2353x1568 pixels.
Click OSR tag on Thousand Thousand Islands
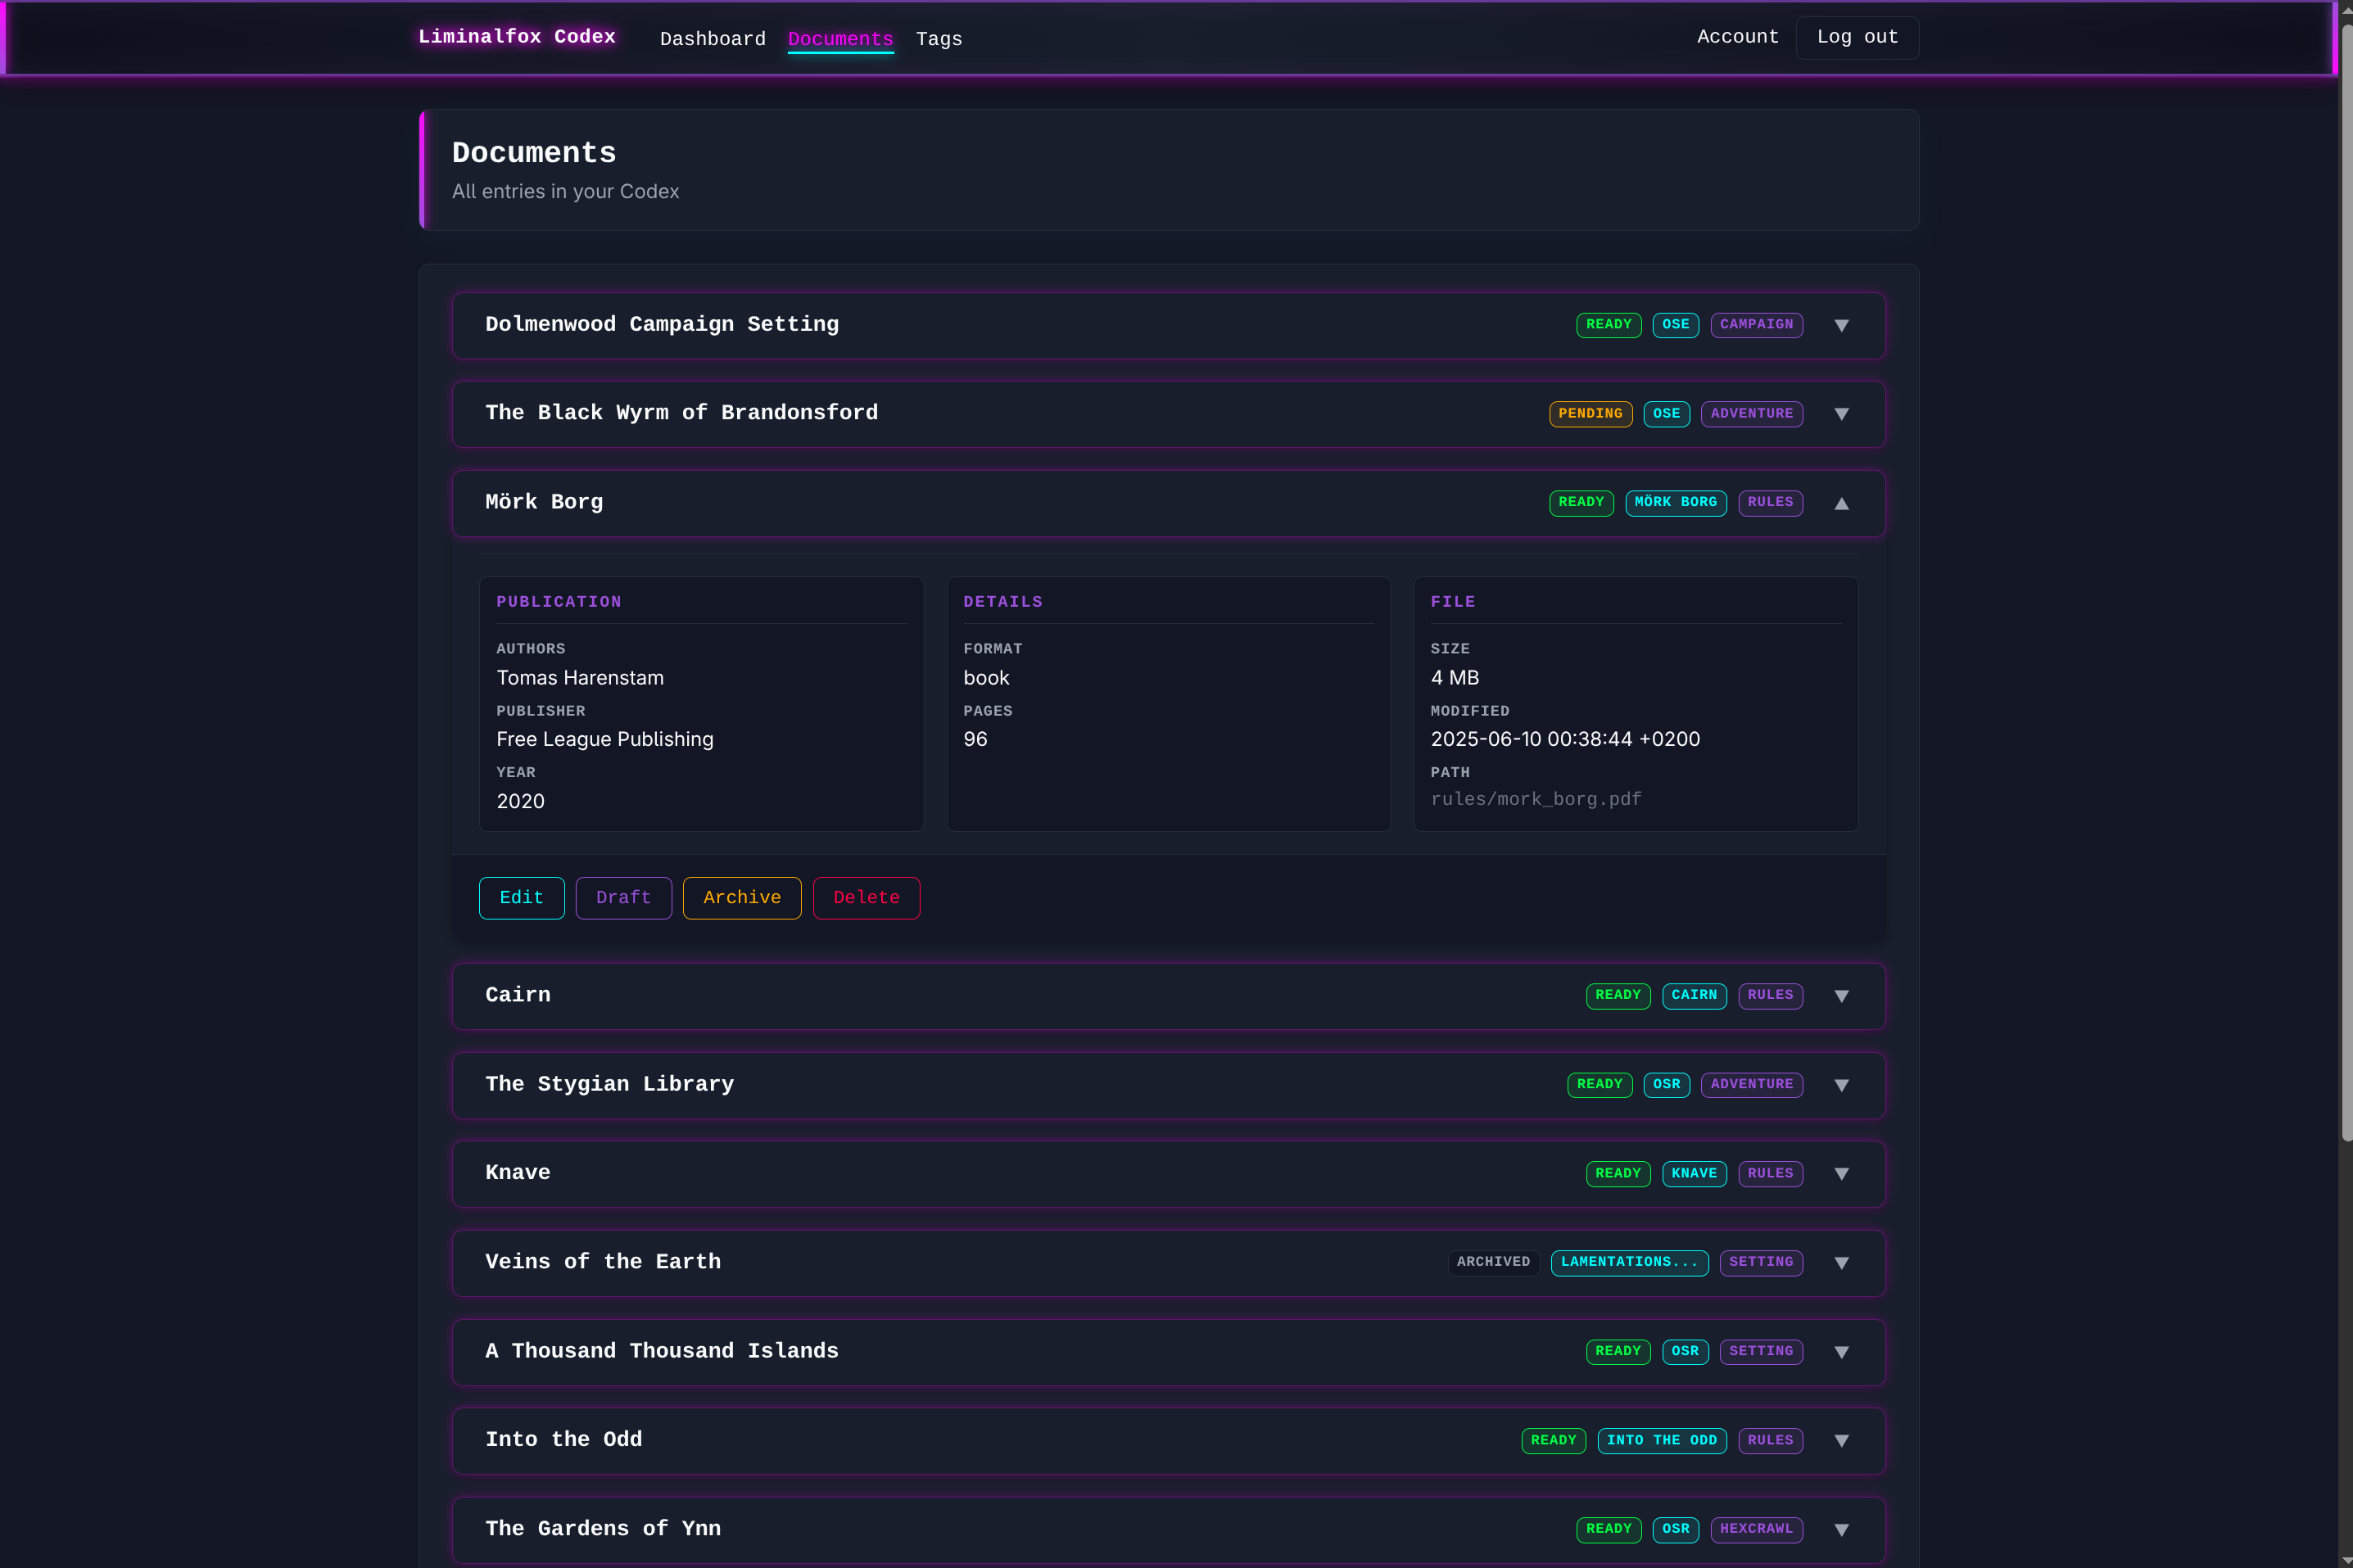tap(1684, 1352)
